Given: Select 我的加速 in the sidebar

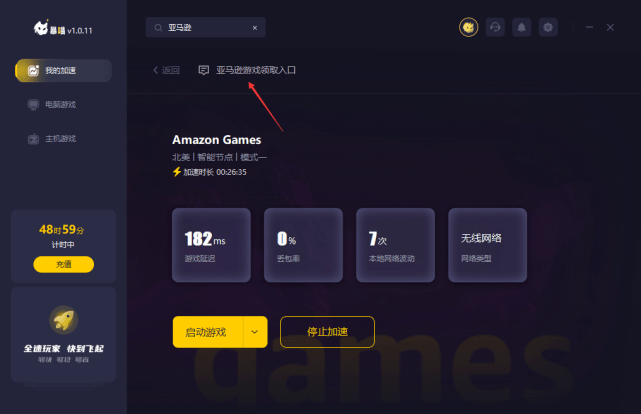Looking at the screenshot, I should 63,71.
